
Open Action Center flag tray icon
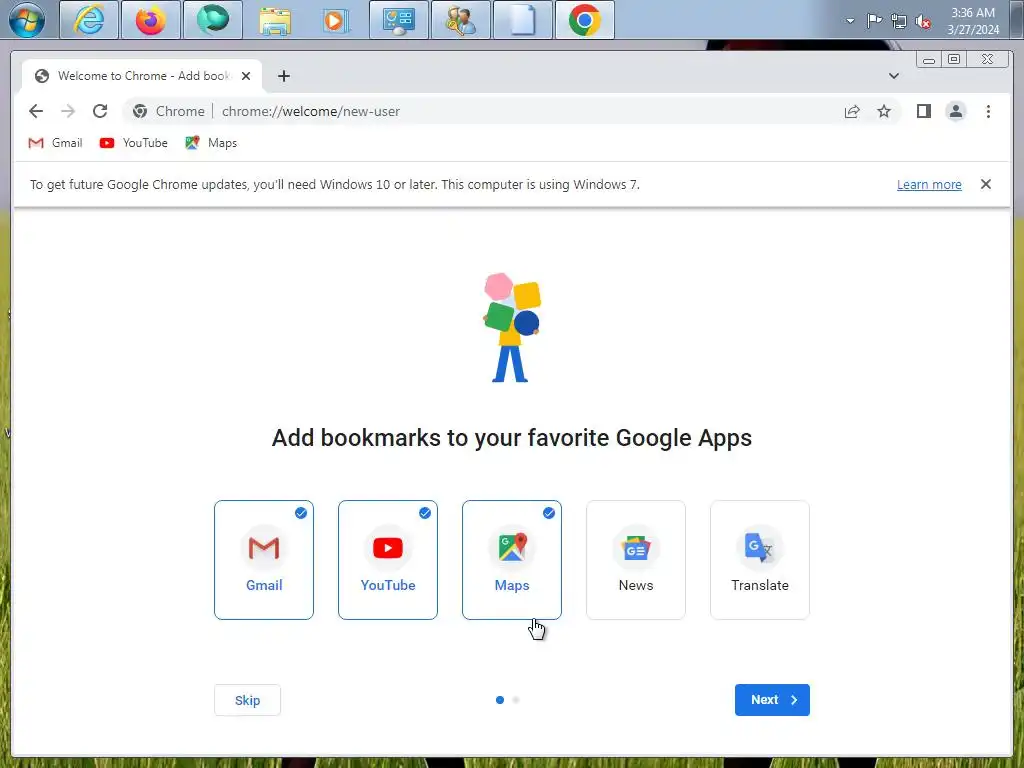[x=874, y=21]
